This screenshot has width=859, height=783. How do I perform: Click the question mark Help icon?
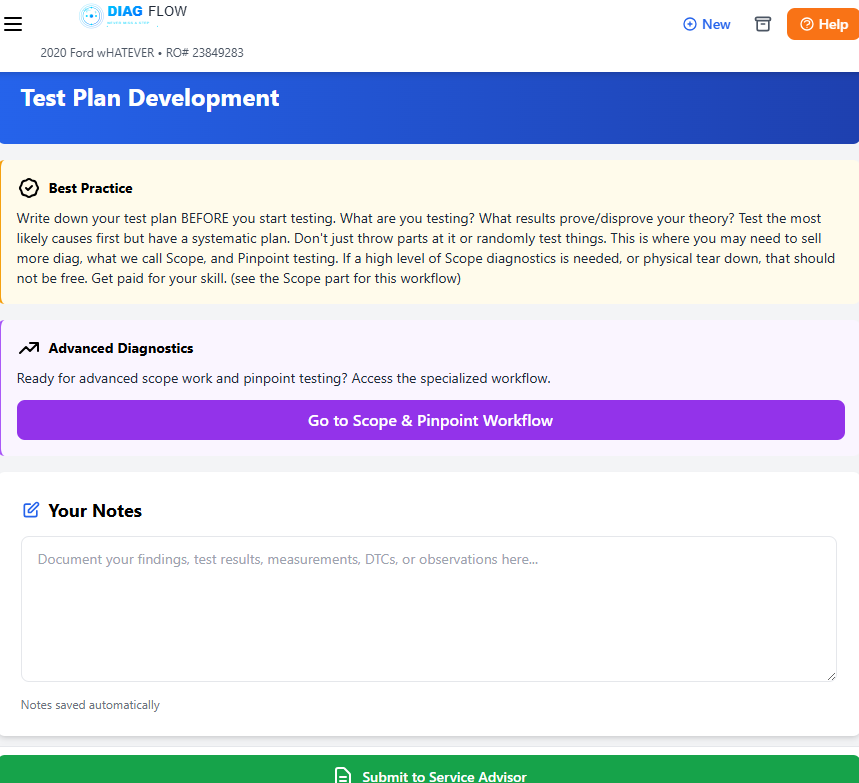click(x=806, y=24)
